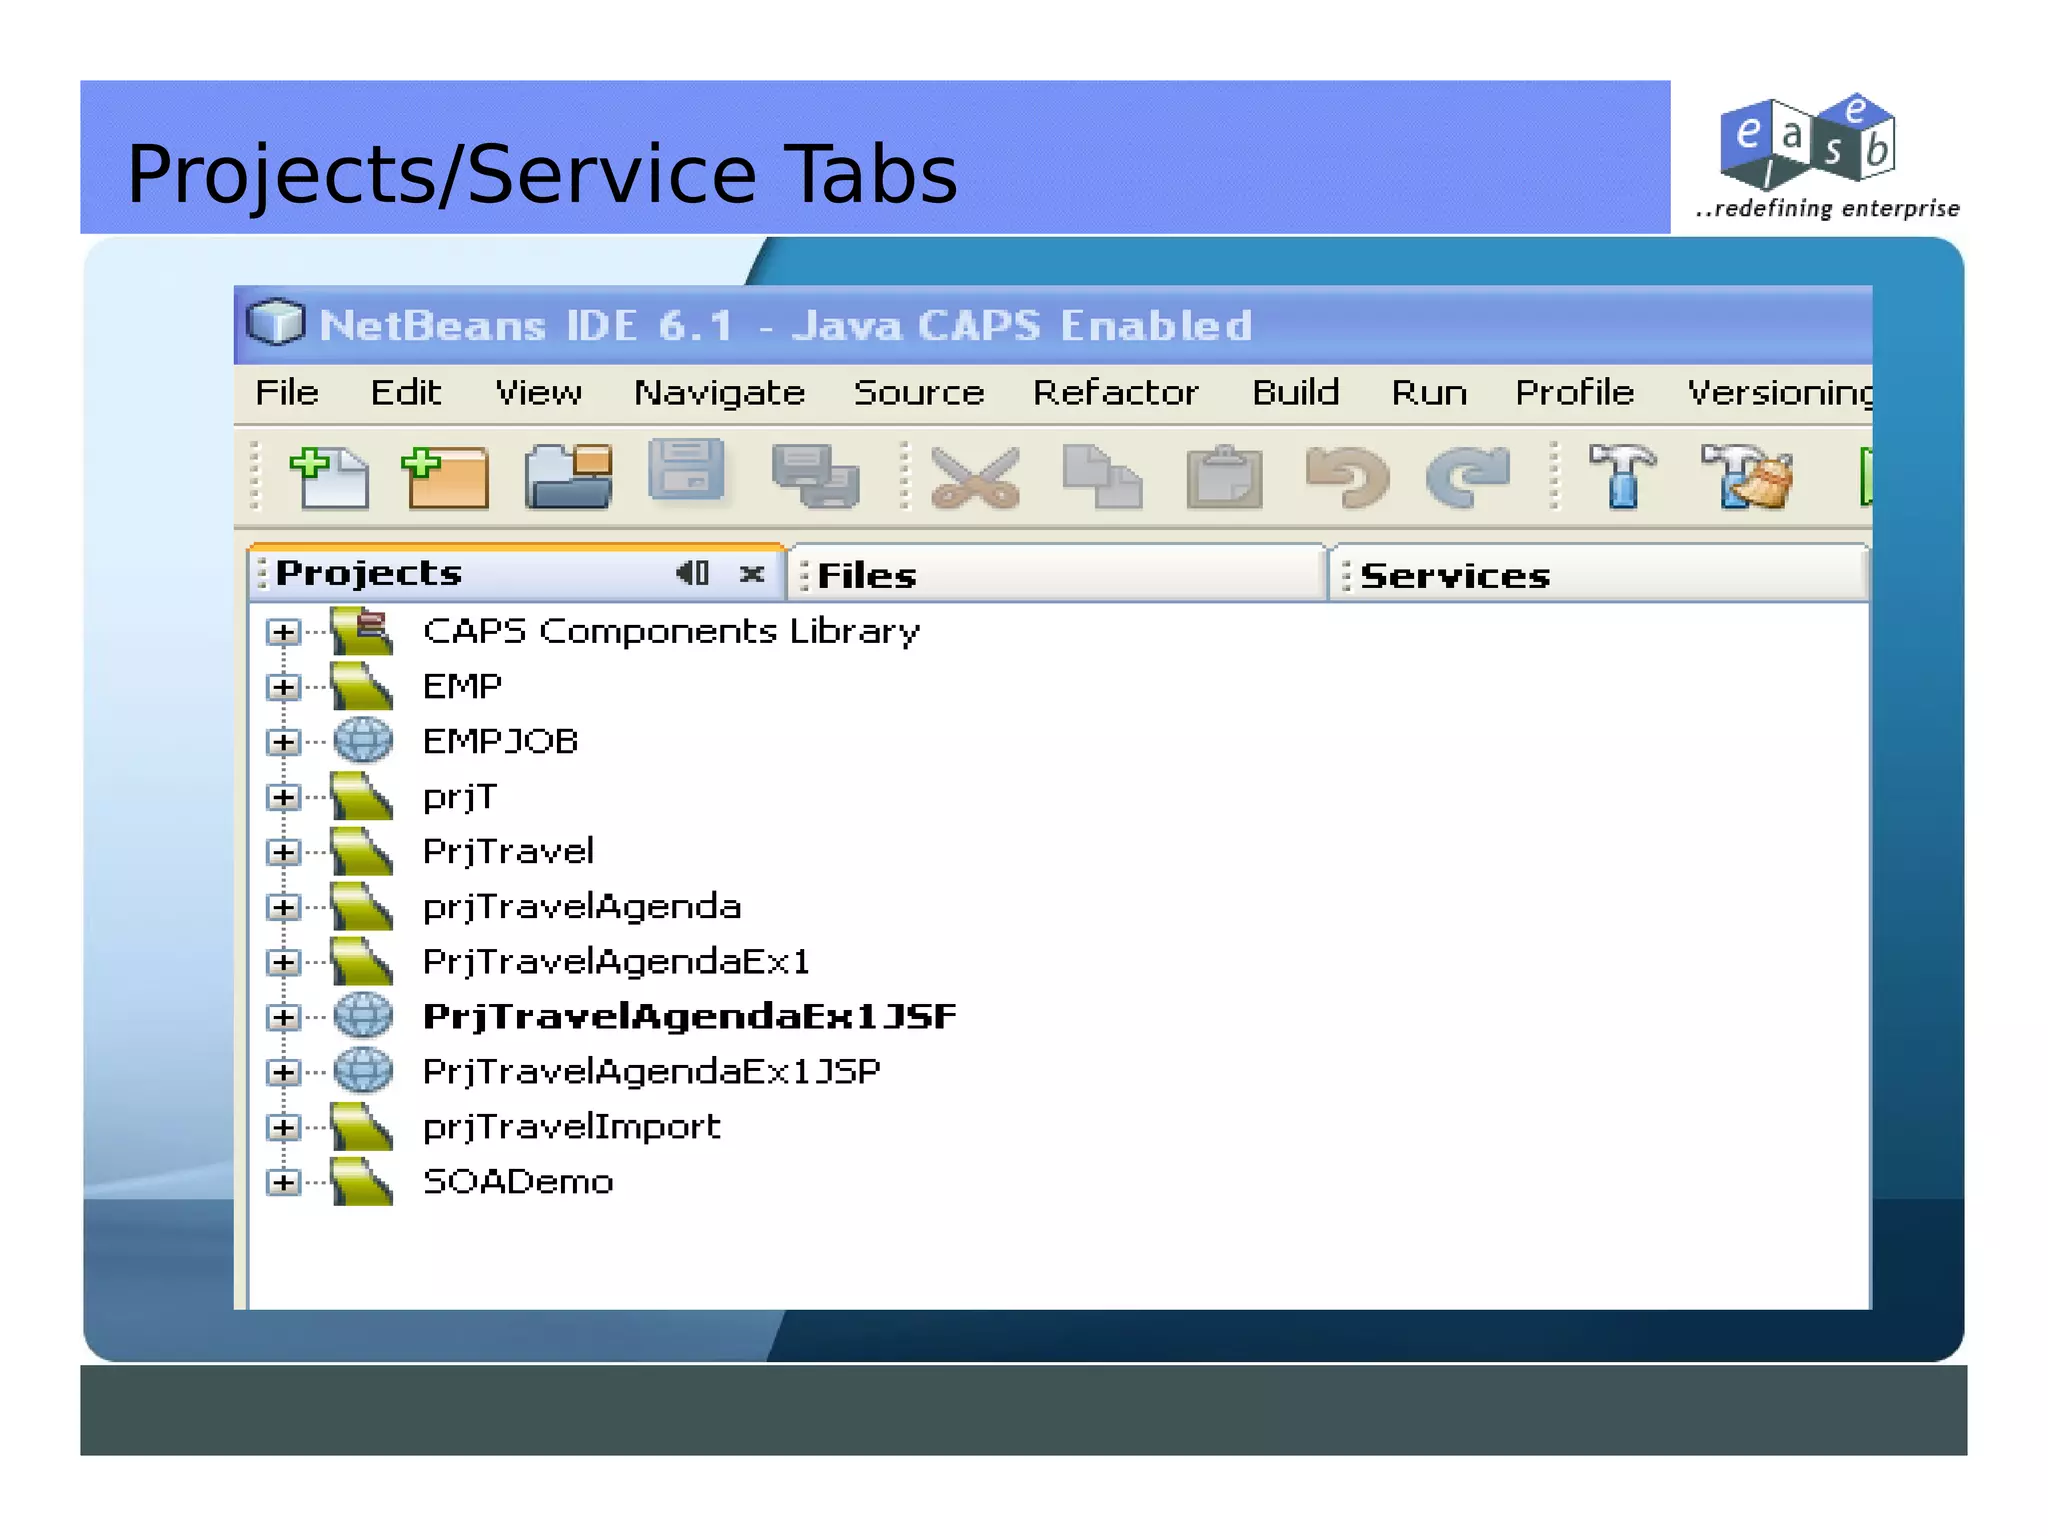Open the Versioning menu
The image size is (2048, 1536).
point(1780,393)
